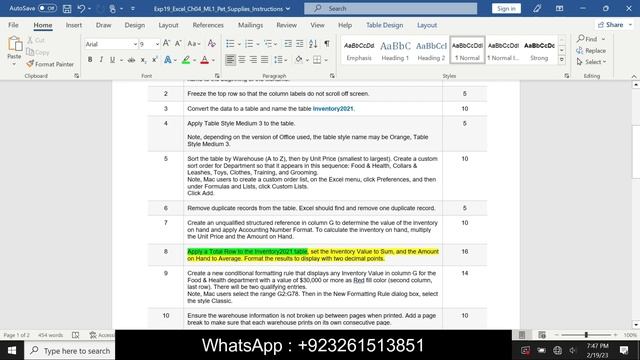Open numbering list dropdown arrow
This screenshot has height=360, width=640.
pyautogui.click(x=258, y=44)
